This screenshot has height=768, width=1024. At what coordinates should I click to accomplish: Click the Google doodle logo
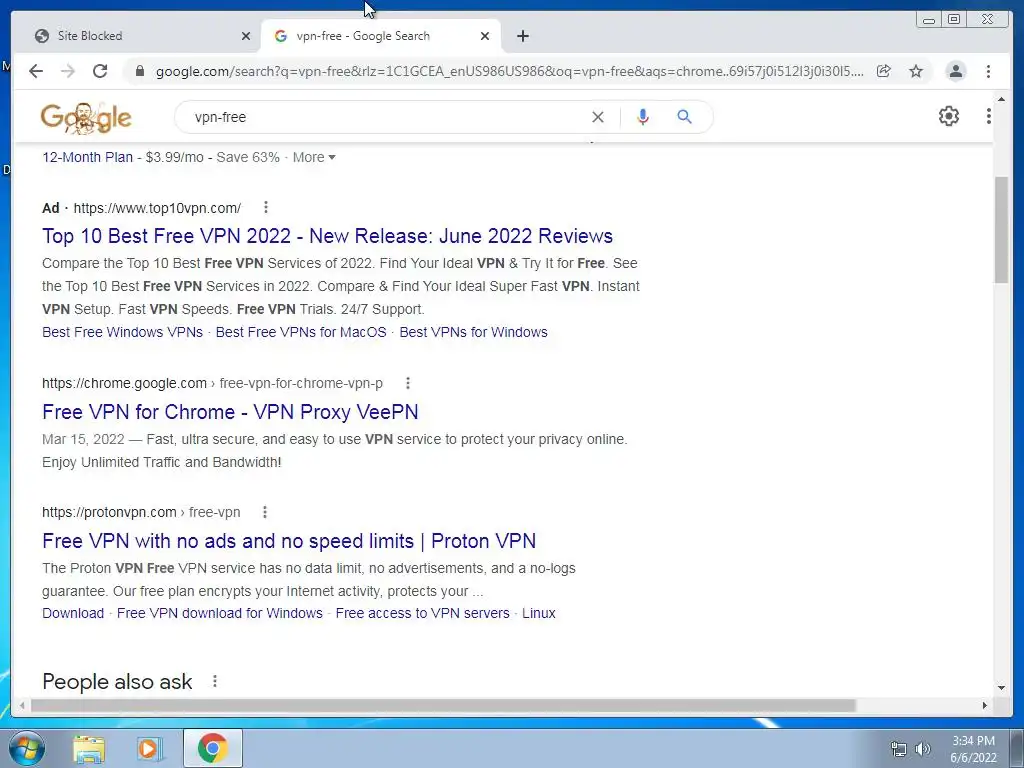(x=86, y=118)
